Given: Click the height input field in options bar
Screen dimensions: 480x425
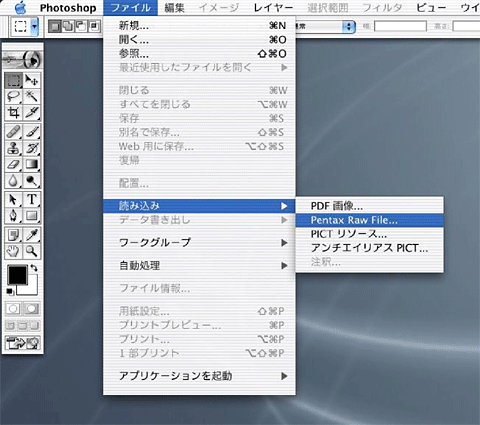Looking at the screenshot, I should [x=467, y=26].
